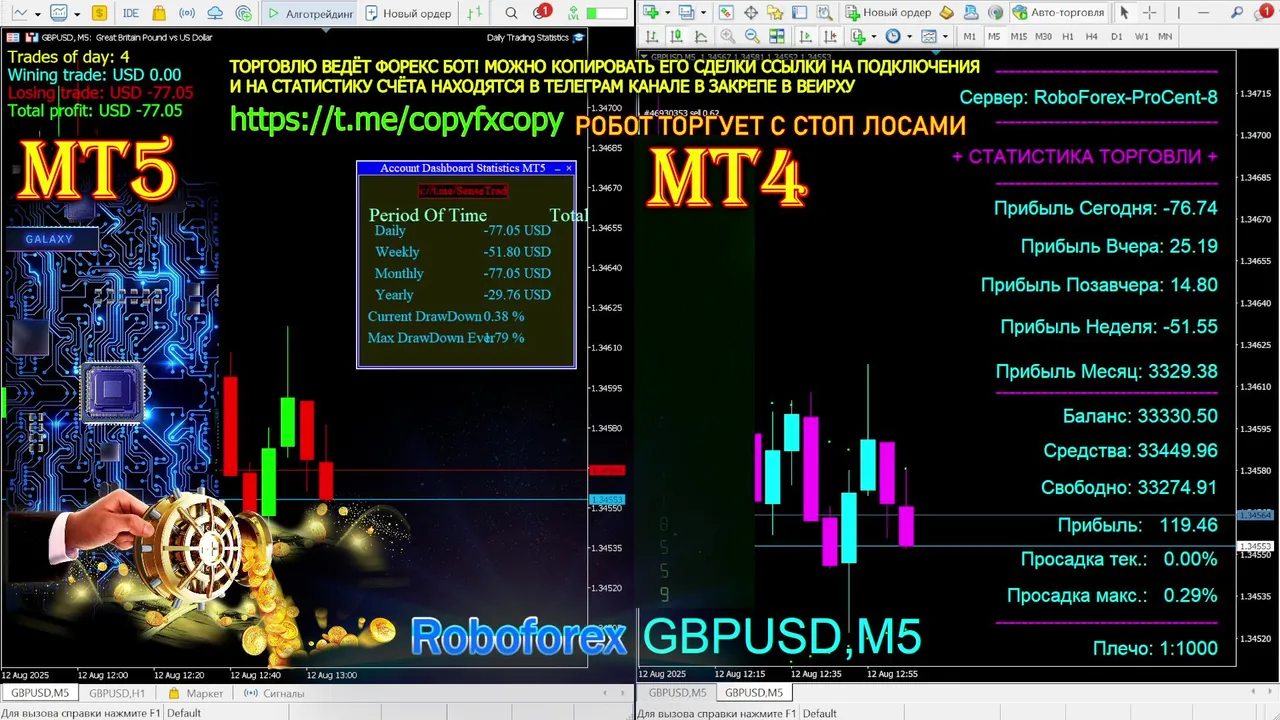Switch to GBPUSD,H1 tab in MT5

[117, 693]
